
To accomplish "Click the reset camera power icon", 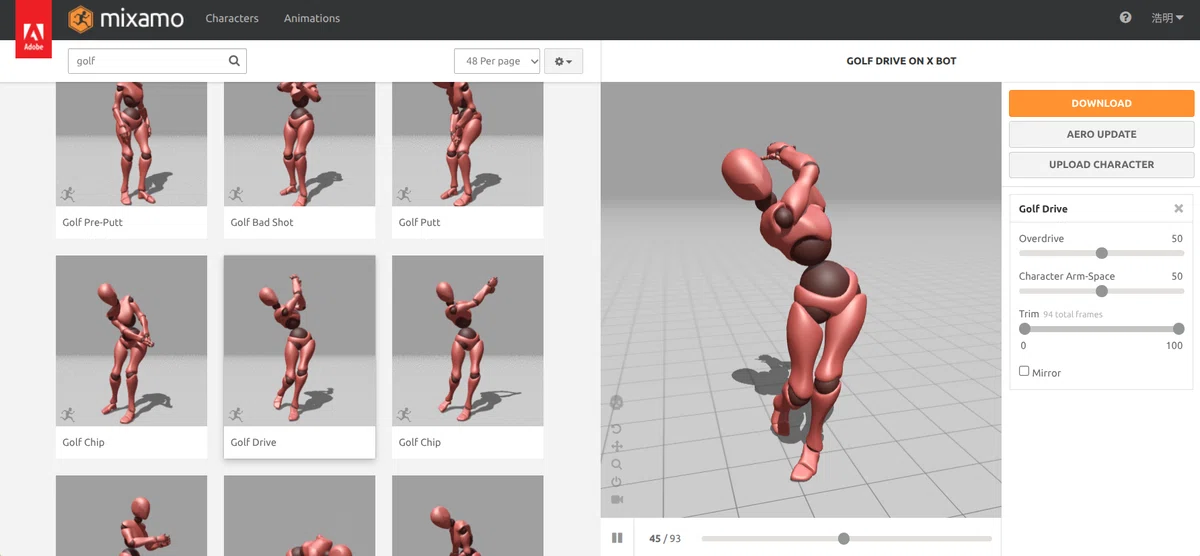I will [616, 481].
